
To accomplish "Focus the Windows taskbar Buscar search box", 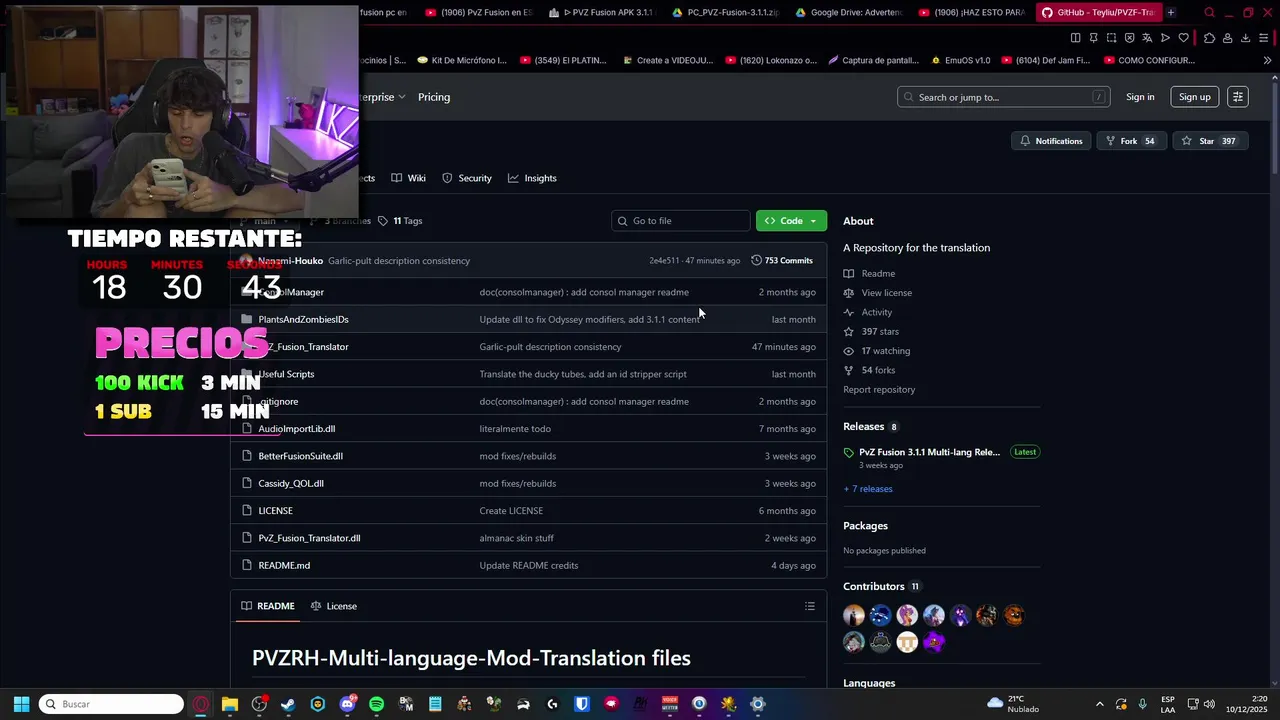I will [x=111, y=704].
